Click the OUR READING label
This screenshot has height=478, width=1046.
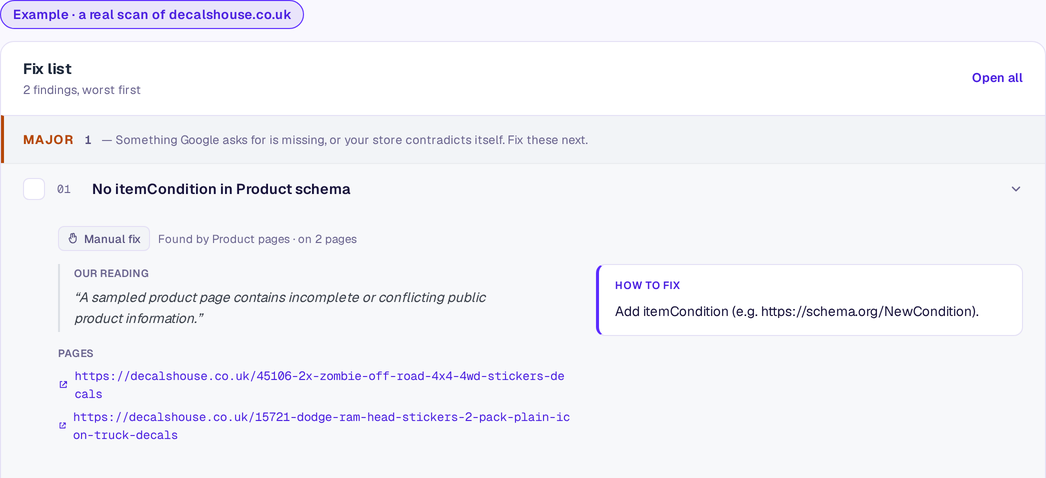[111, 273]
